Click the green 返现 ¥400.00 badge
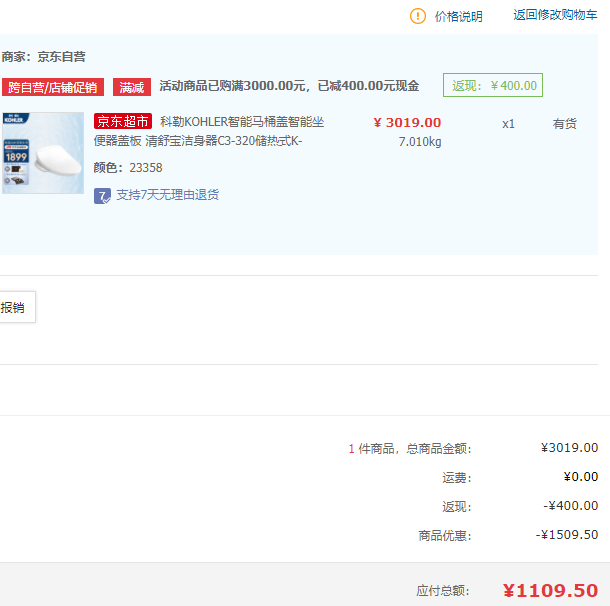Viewport: 610px width, 606px height. click(x=493, y=85)
